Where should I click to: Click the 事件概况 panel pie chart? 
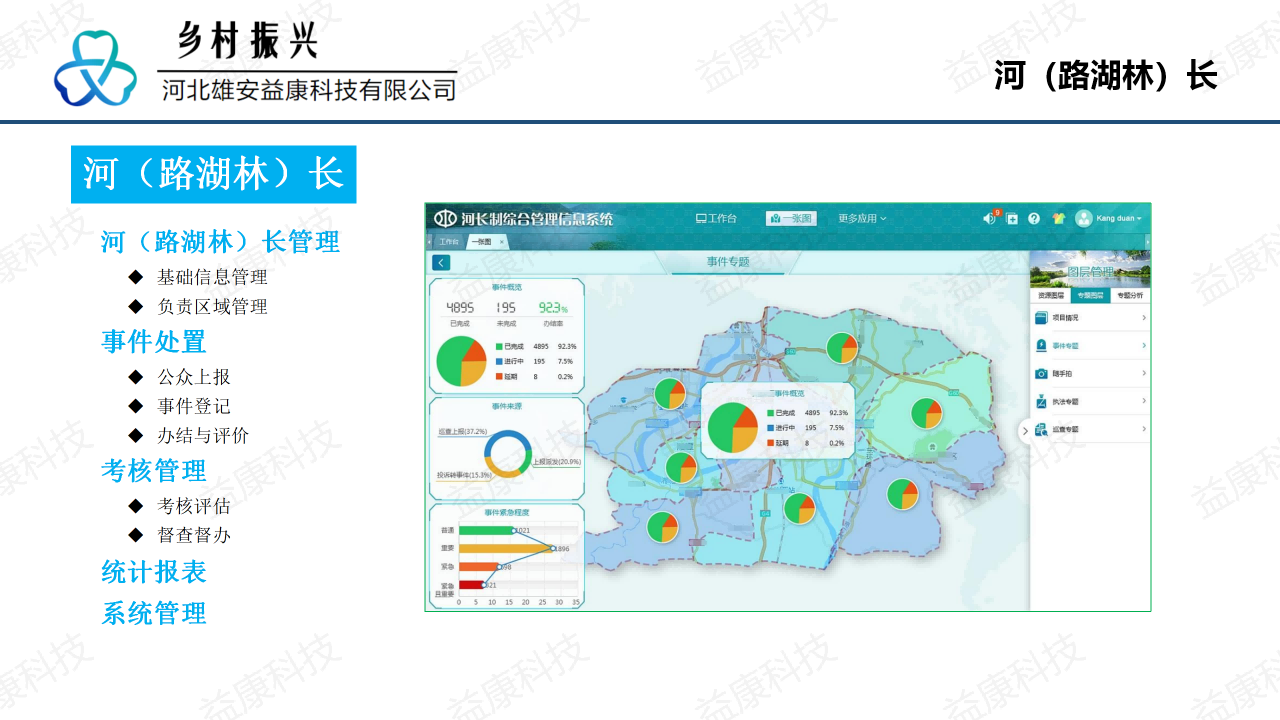point(461,361)
